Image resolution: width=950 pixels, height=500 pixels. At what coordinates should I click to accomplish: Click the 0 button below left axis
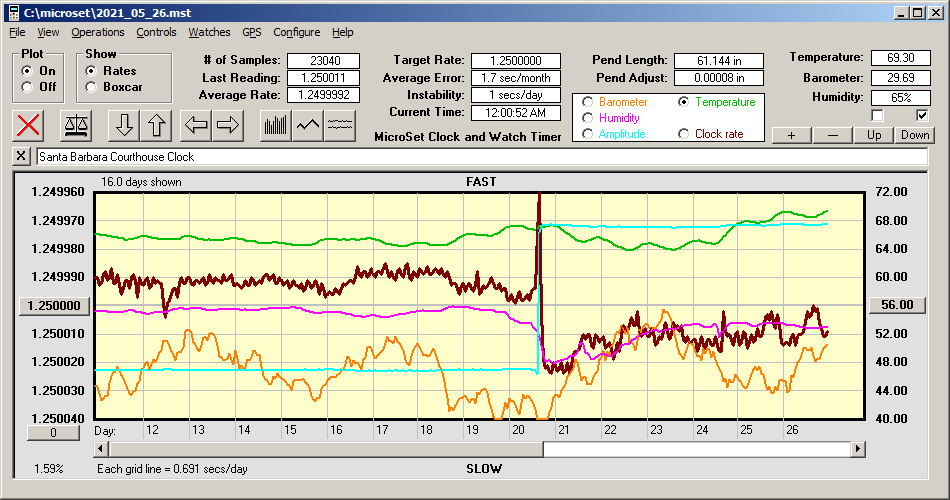point(53,433)
